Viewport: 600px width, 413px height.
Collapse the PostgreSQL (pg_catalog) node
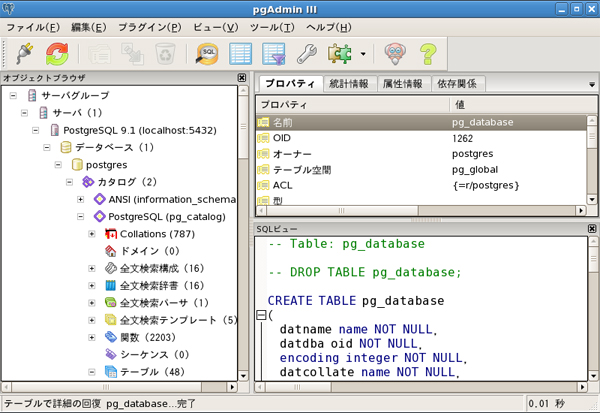[80, 217]
